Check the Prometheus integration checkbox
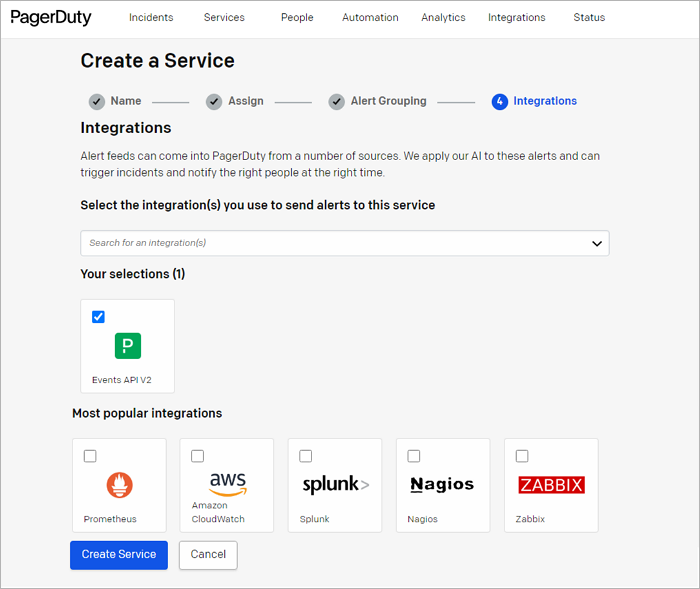The width and height of the screenshot is (700, 589). click(x=90, y=456)
